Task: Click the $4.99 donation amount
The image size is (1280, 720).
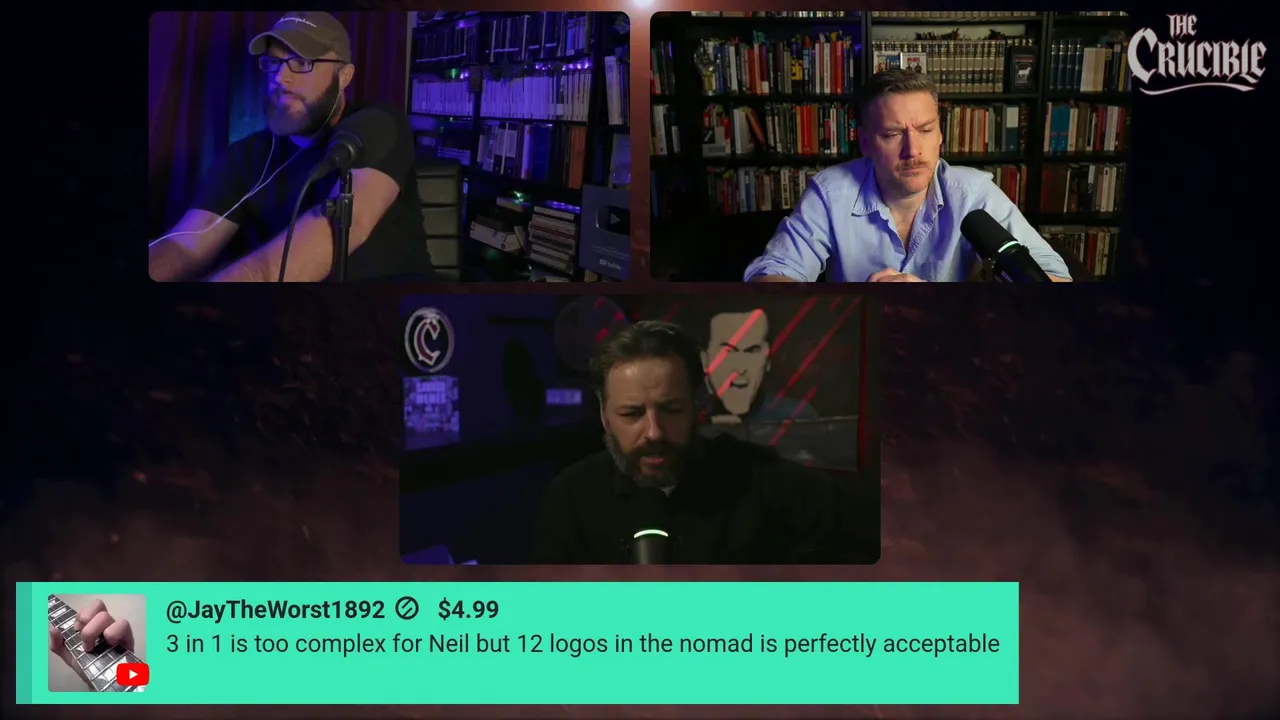Action: coord(468,609)
